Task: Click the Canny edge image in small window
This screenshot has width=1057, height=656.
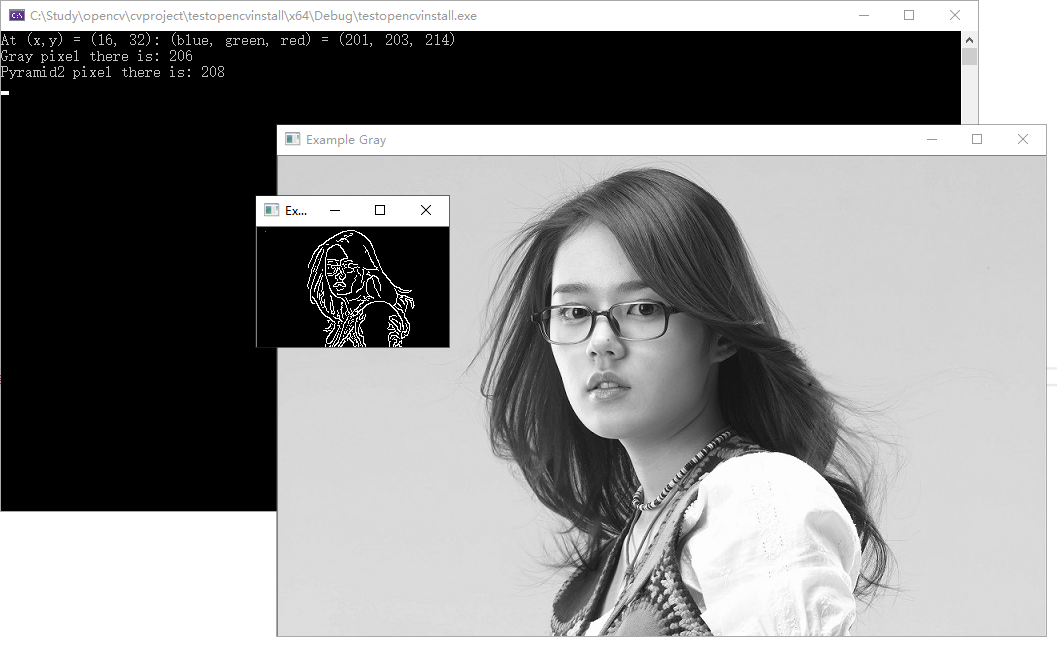Action: coord(353,287)
